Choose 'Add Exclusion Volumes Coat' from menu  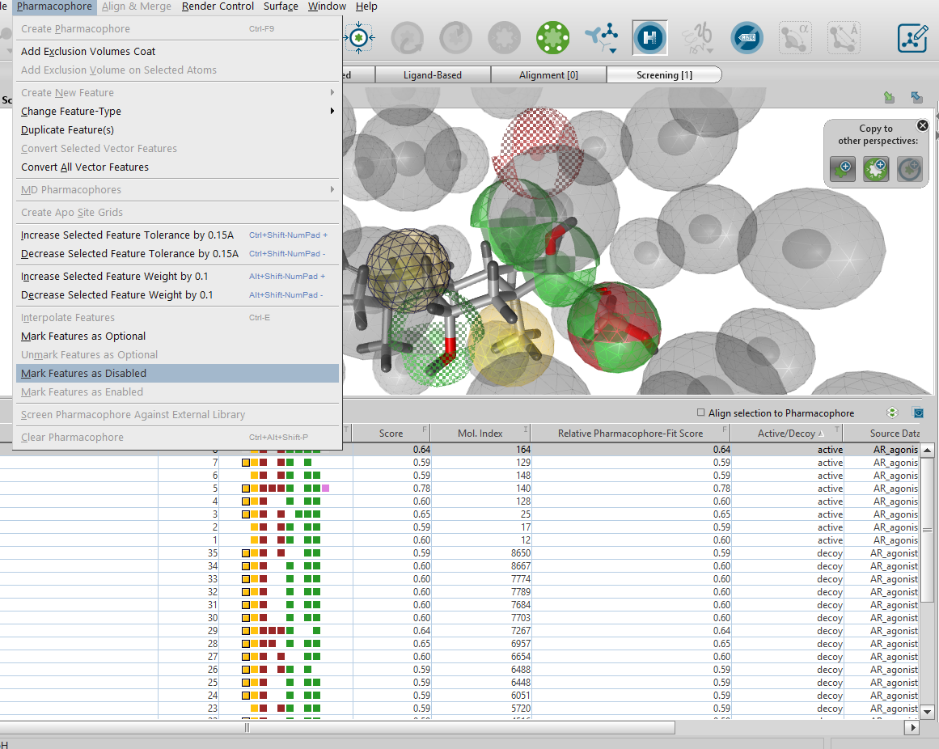(x=88, y=51)
